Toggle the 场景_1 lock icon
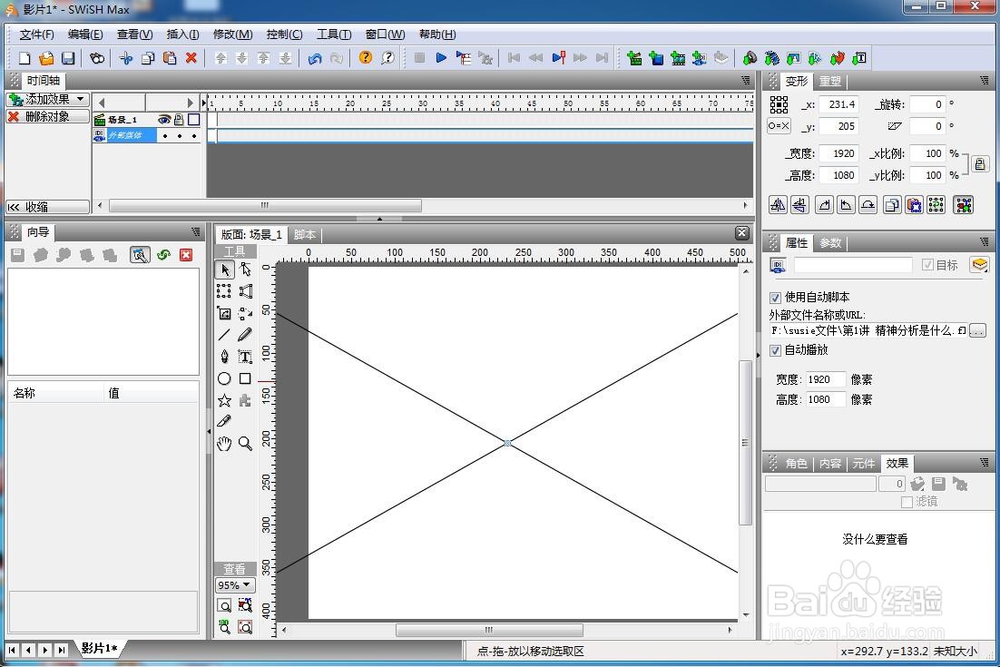Image resolution: width=1000 pixels, height=667 pixels. (179, 119)
